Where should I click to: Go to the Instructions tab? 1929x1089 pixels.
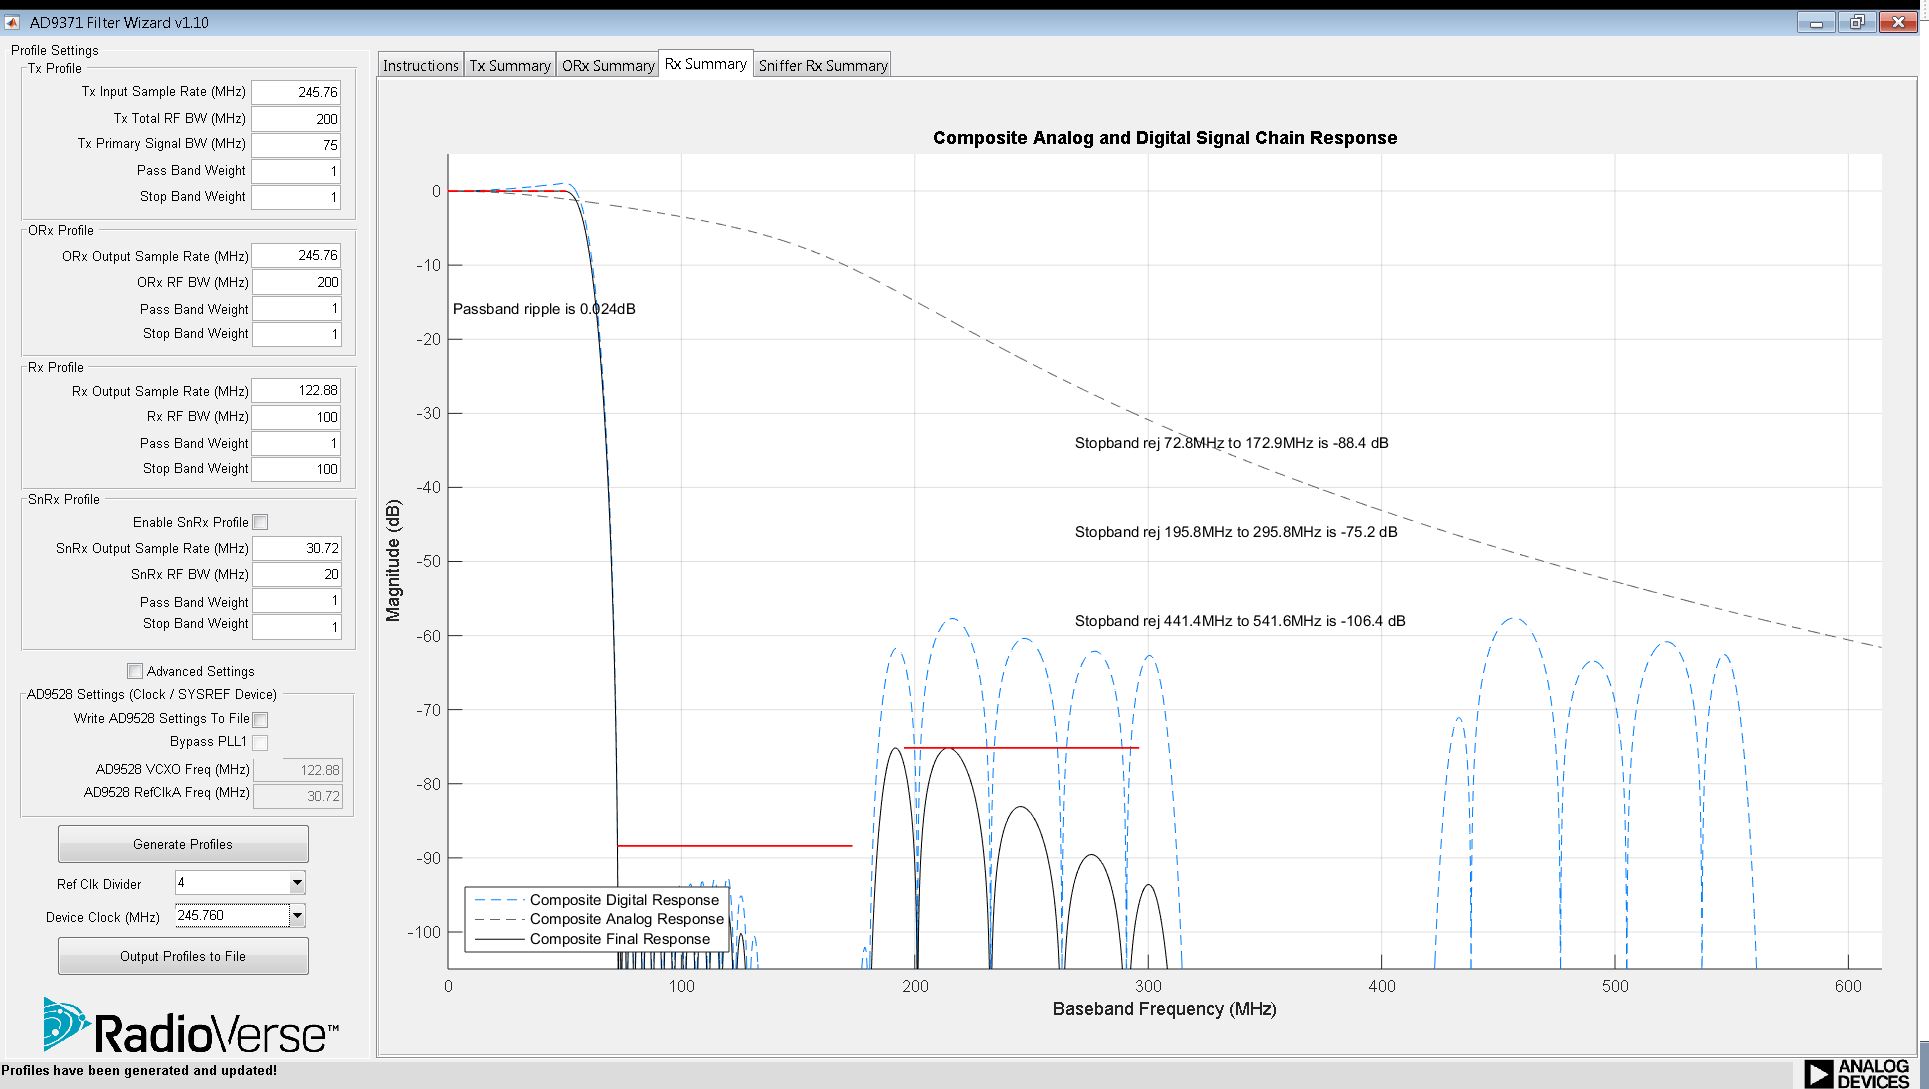point(420,66)
